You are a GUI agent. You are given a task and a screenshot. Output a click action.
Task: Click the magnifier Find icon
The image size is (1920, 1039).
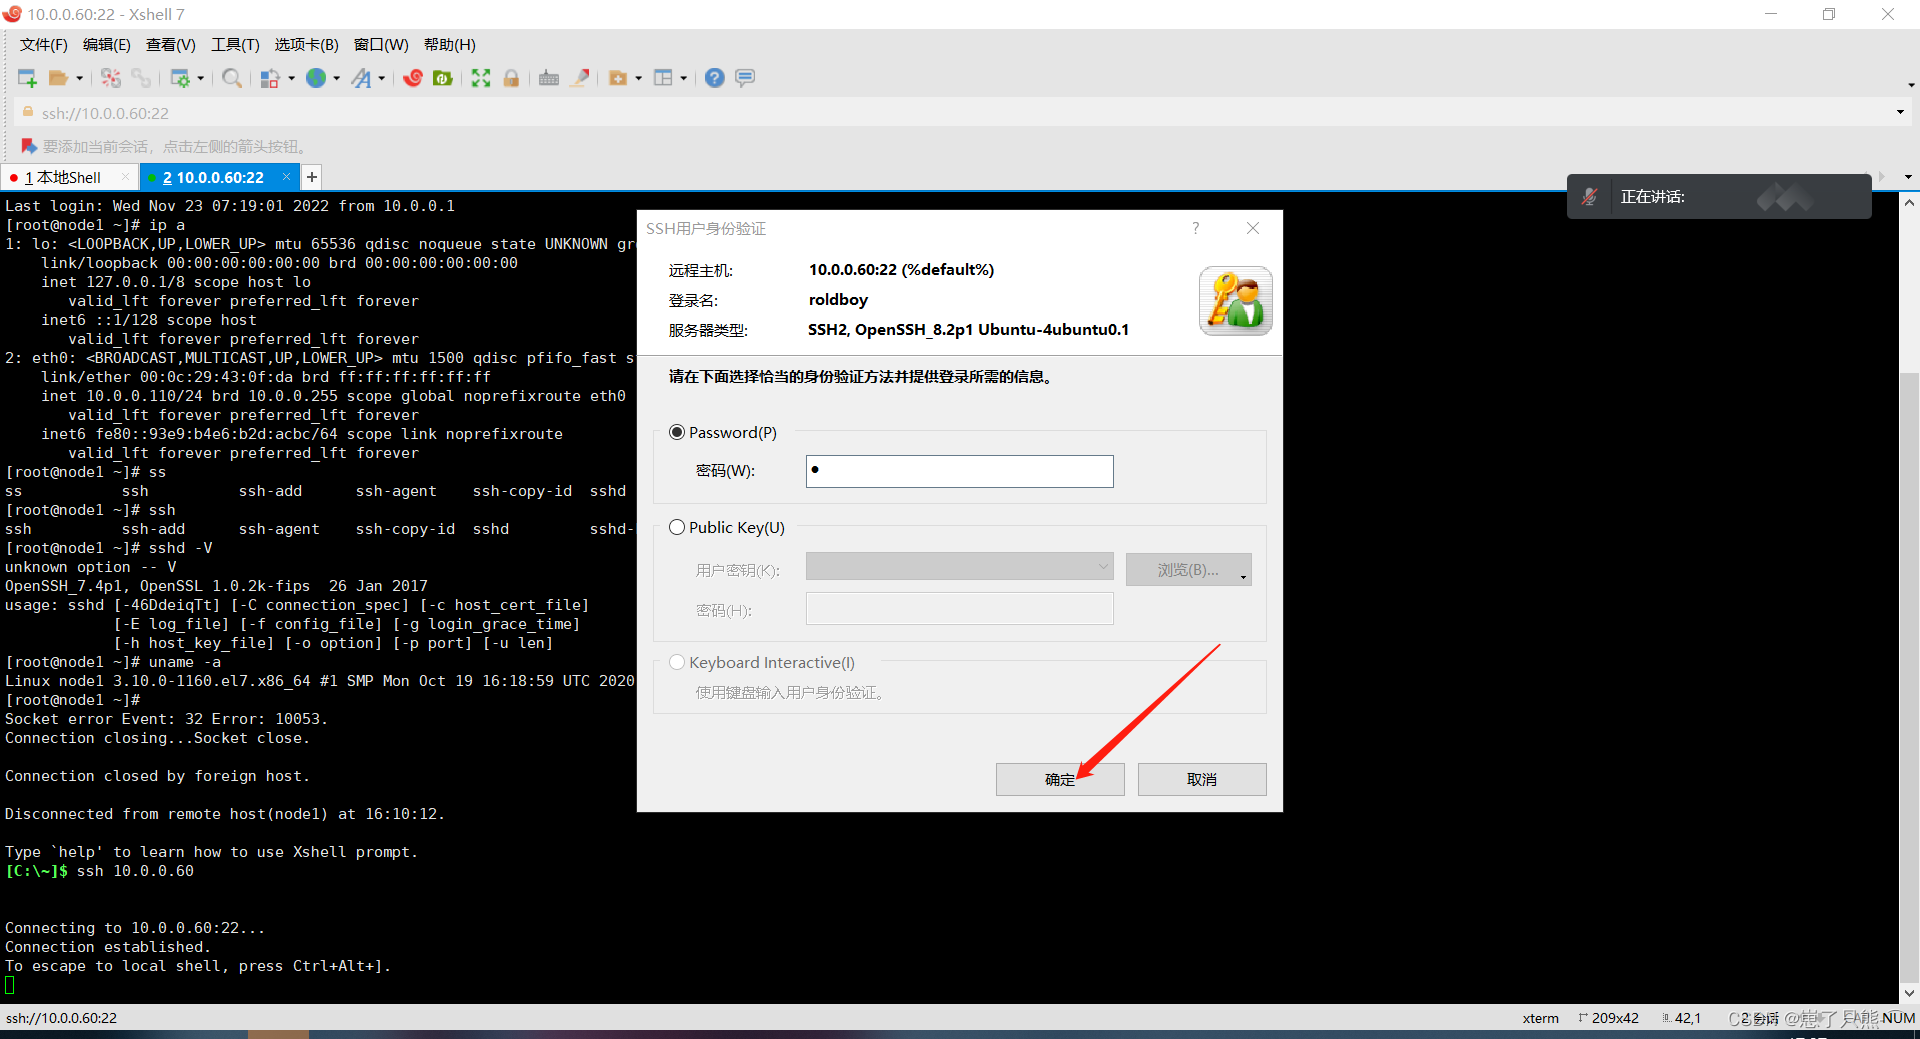[x=232, y=78]
